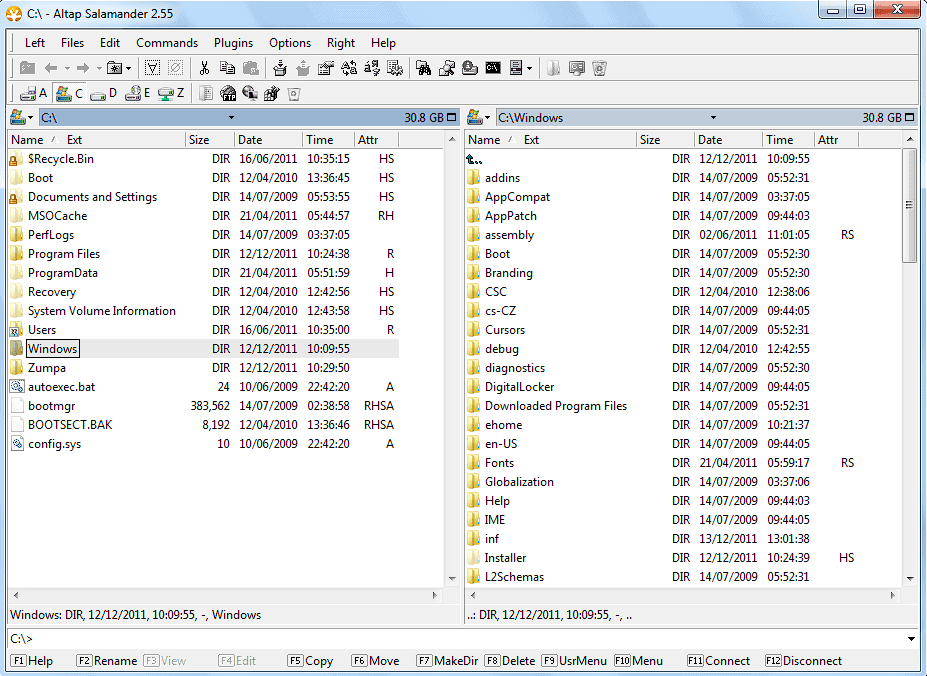927x676 pixels.
Task: Switch to drive C in drive bar
Action: click(69, 93)
